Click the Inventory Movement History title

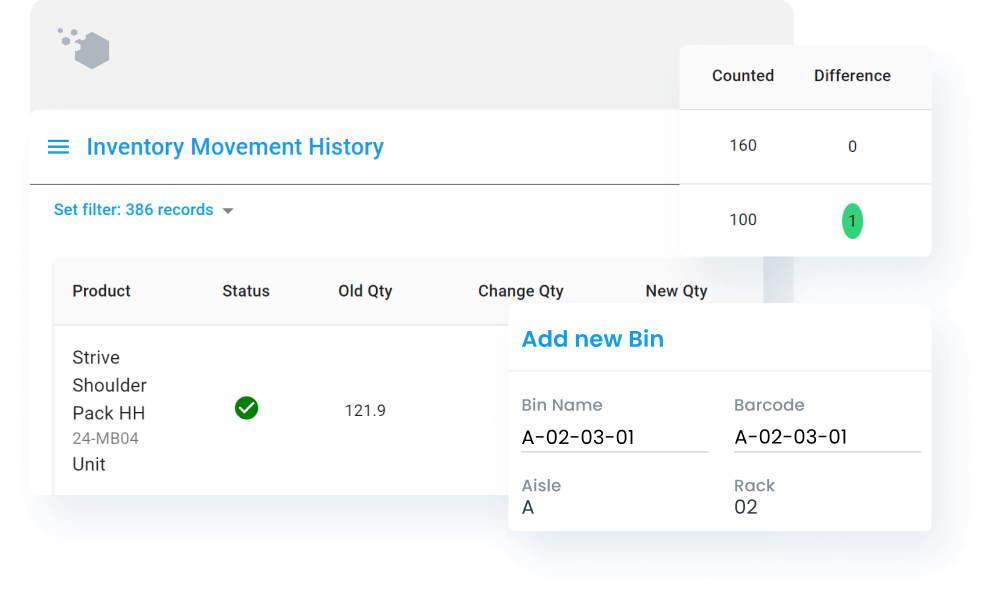235,147
